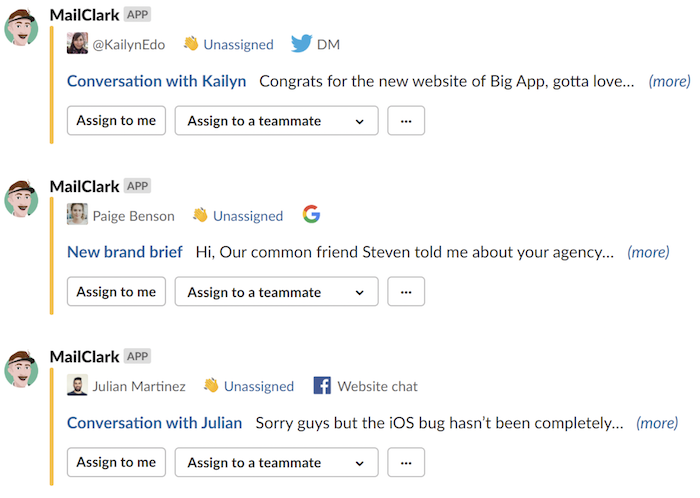Image resolution: width=700 pixels, height=498 pixels.
Task: Click the MailClark avatar on the last message
Action: click(21, 369)
